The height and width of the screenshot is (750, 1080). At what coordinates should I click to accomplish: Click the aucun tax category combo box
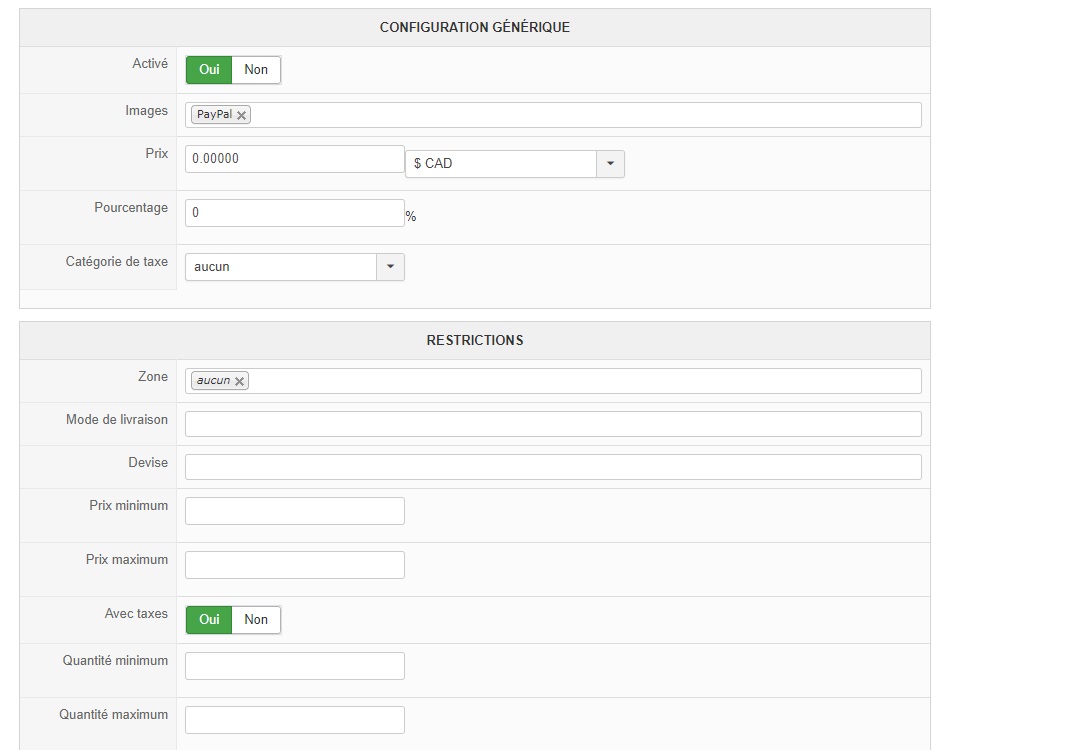(x=281, y=267)
